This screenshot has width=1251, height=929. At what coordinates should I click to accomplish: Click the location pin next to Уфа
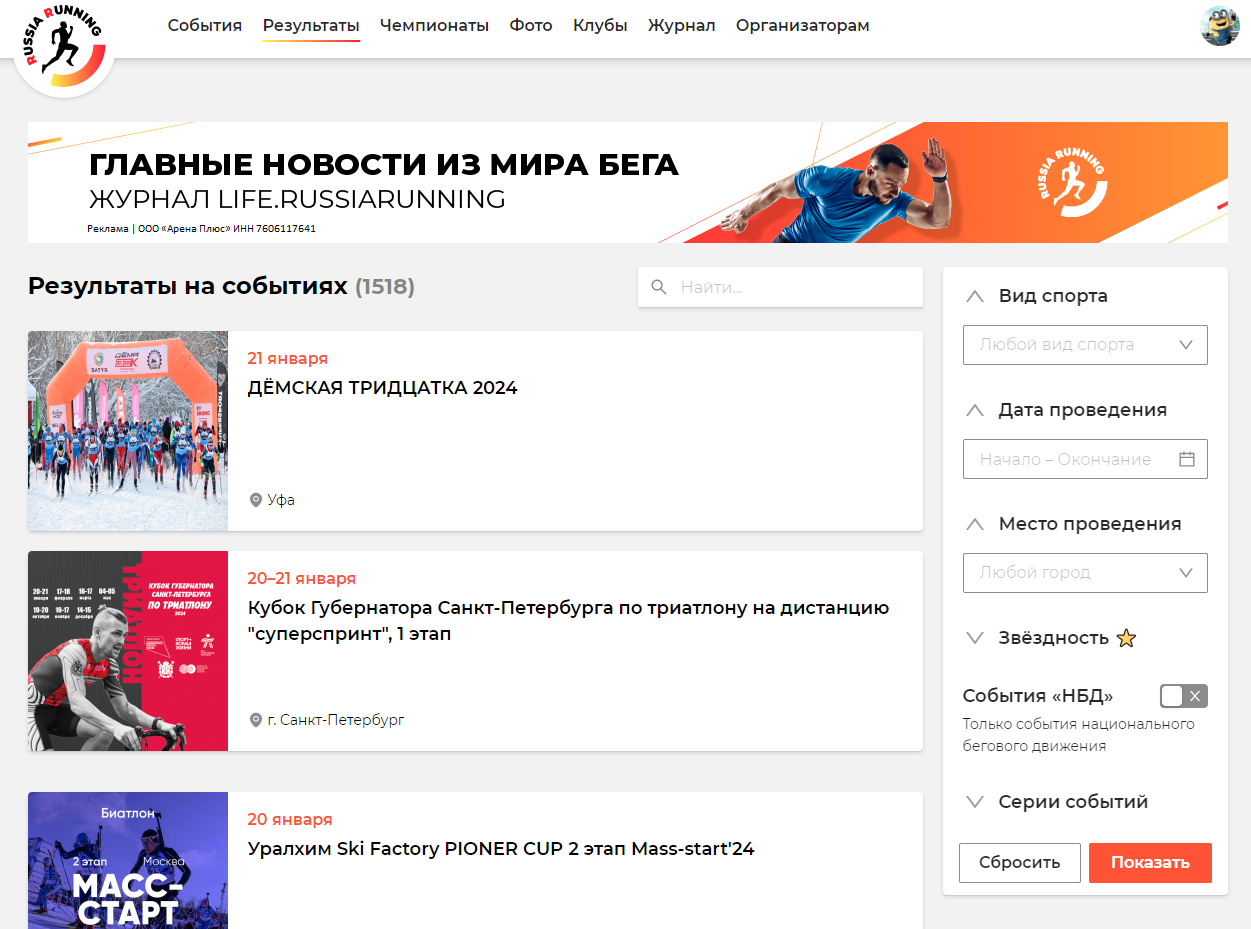[x=256, y=500]
